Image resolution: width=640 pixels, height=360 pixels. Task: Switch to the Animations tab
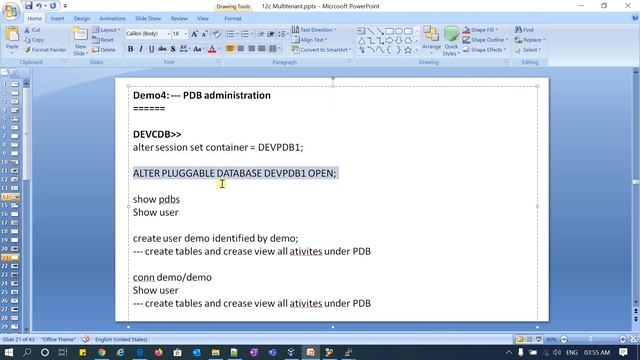pyautogui.click(x=112, y=18)
